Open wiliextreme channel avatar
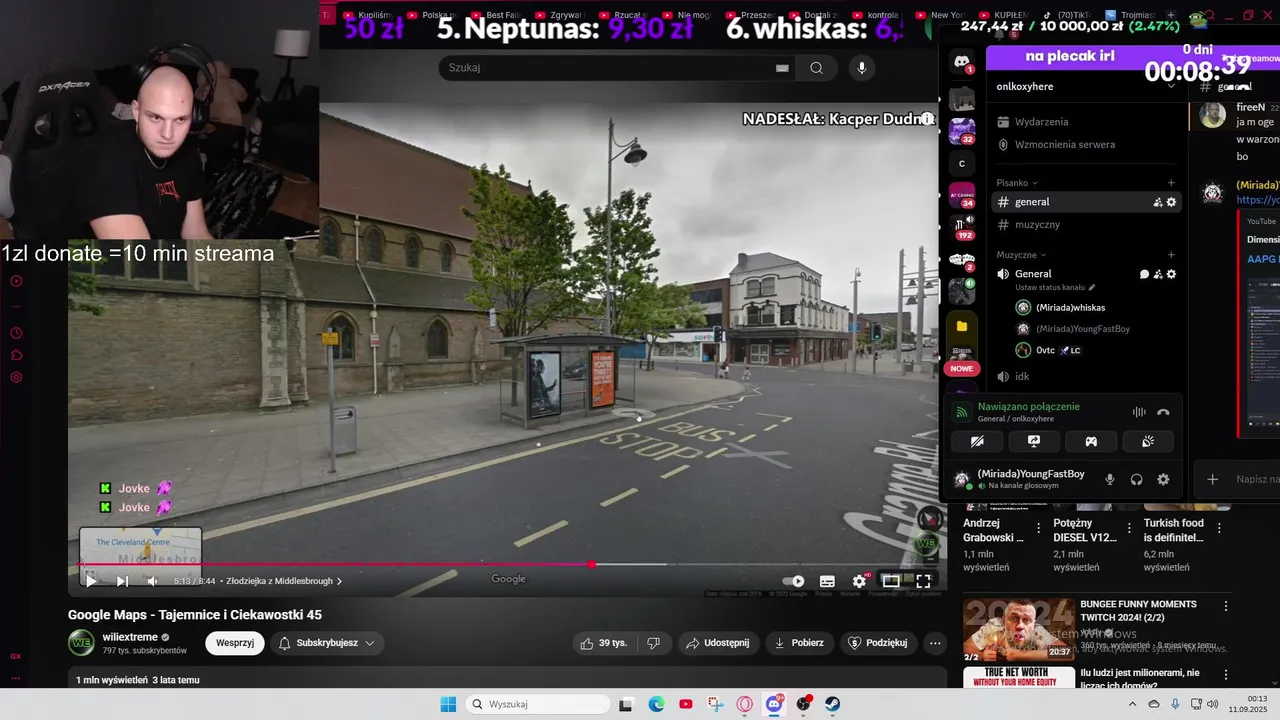The width and height of the screenshot is (1280, 720). (x=82, y=643)
